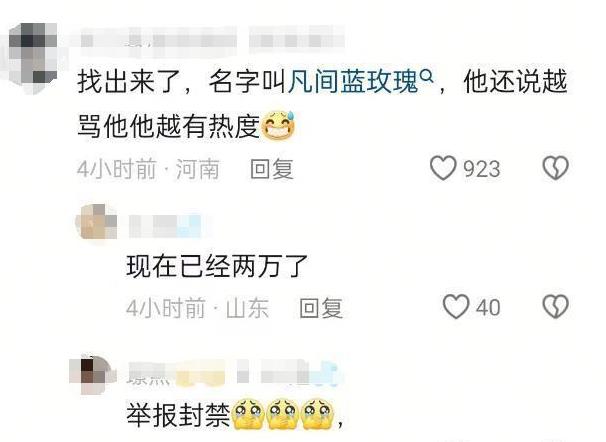Tap the sweating grin emoji in top comment
The width and height of the screenshot is (606, 442).
pos(278,125)
